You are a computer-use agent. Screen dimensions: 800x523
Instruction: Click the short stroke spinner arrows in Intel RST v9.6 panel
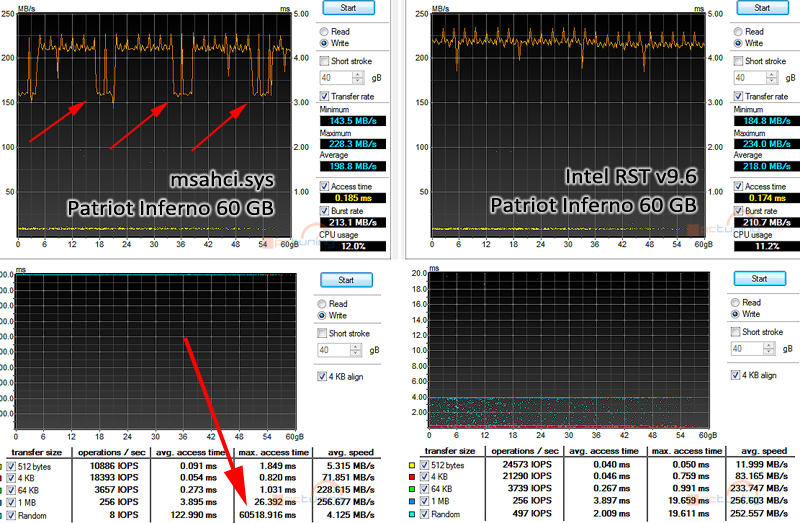point(772,78)
